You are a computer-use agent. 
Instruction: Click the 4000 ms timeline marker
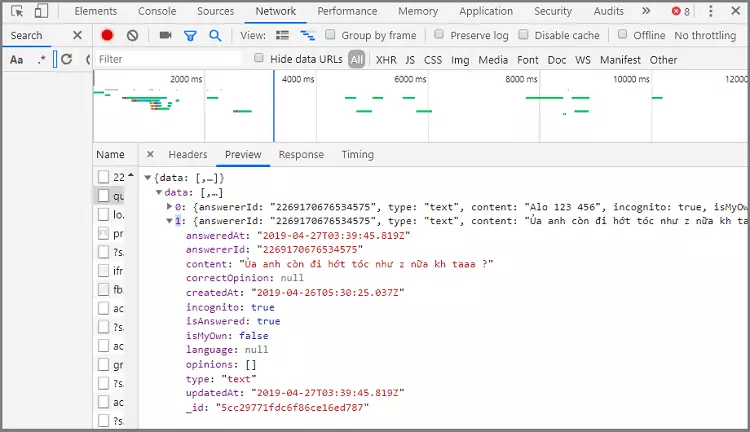pos(298,79)
